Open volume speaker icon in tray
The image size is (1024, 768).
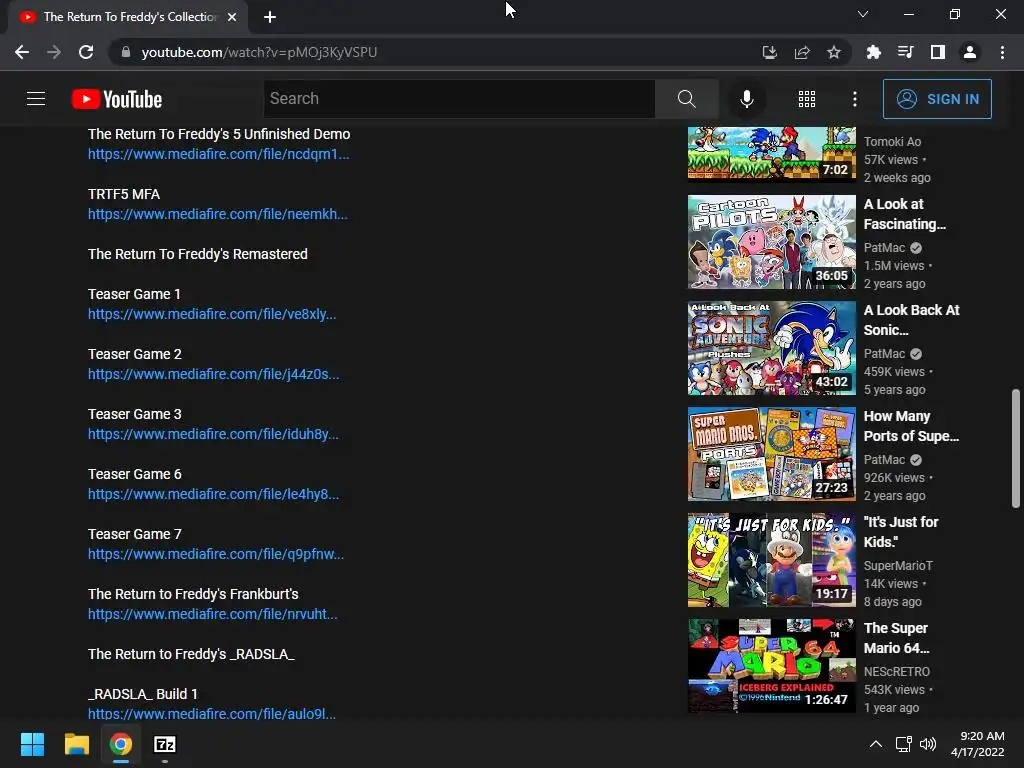pyautogui.click(x=927, y=744)
